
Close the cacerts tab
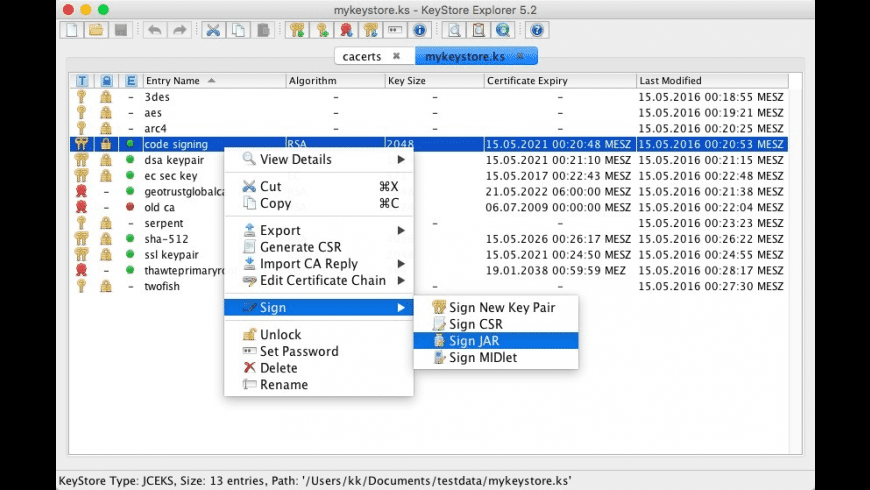click(x=396, y=57)
